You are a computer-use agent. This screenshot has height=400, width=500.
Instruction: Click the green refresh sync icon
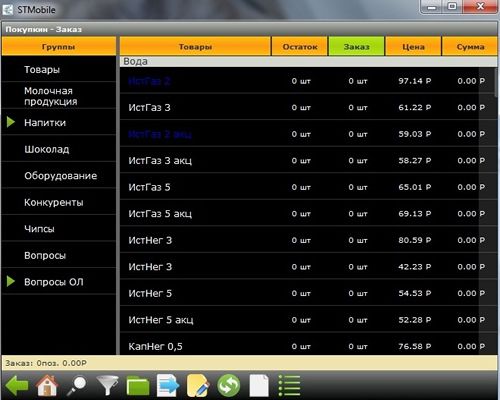(228, 386)
